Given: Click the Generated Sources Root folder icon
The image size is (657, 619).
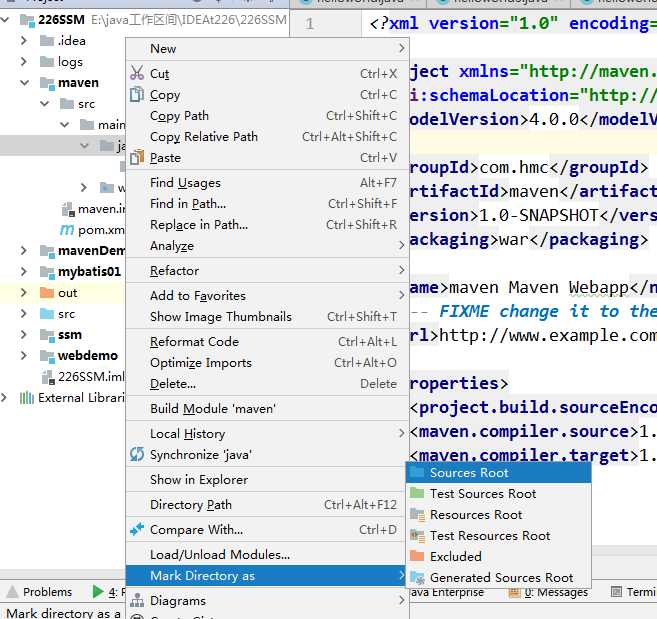Looking at the screenshot, I should (417, 578).
